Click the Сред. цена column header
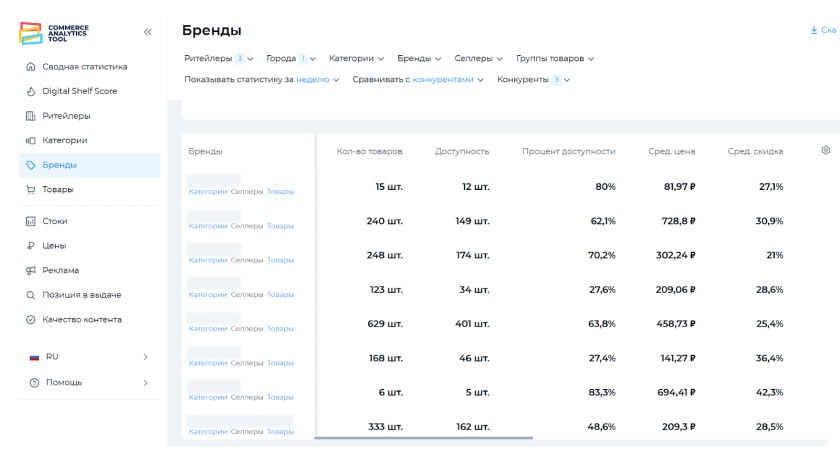Screen dimensions: 840x460 (672, 151)
